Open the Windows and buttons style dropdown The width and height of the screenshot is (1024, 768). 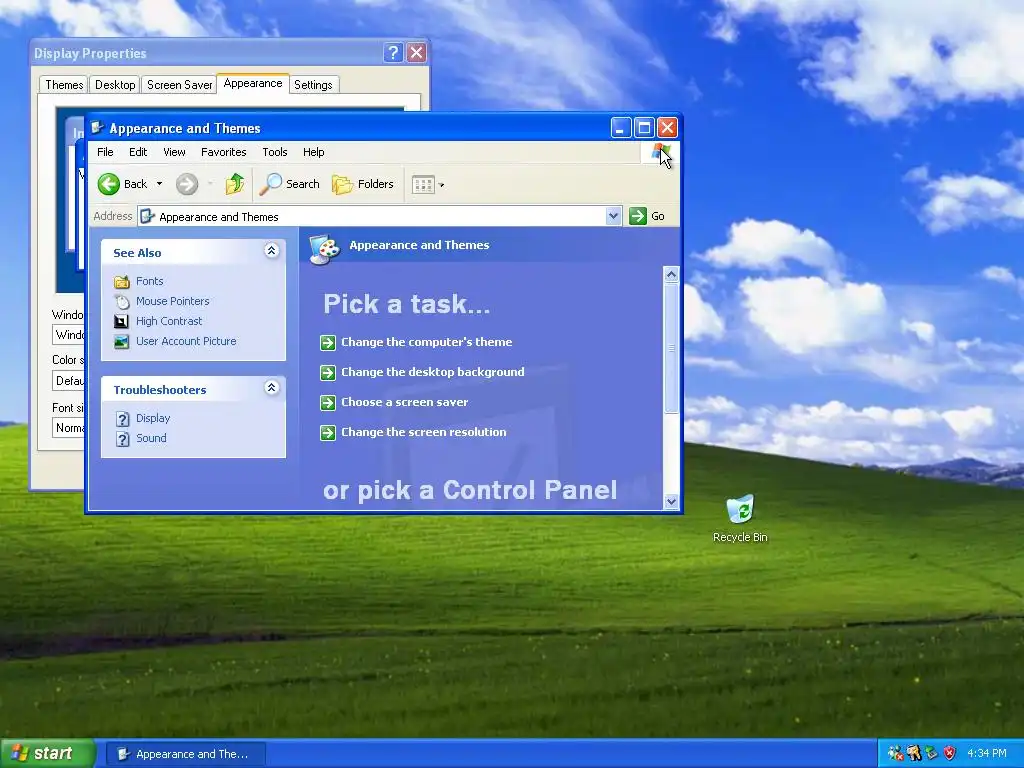pos(69,335)
